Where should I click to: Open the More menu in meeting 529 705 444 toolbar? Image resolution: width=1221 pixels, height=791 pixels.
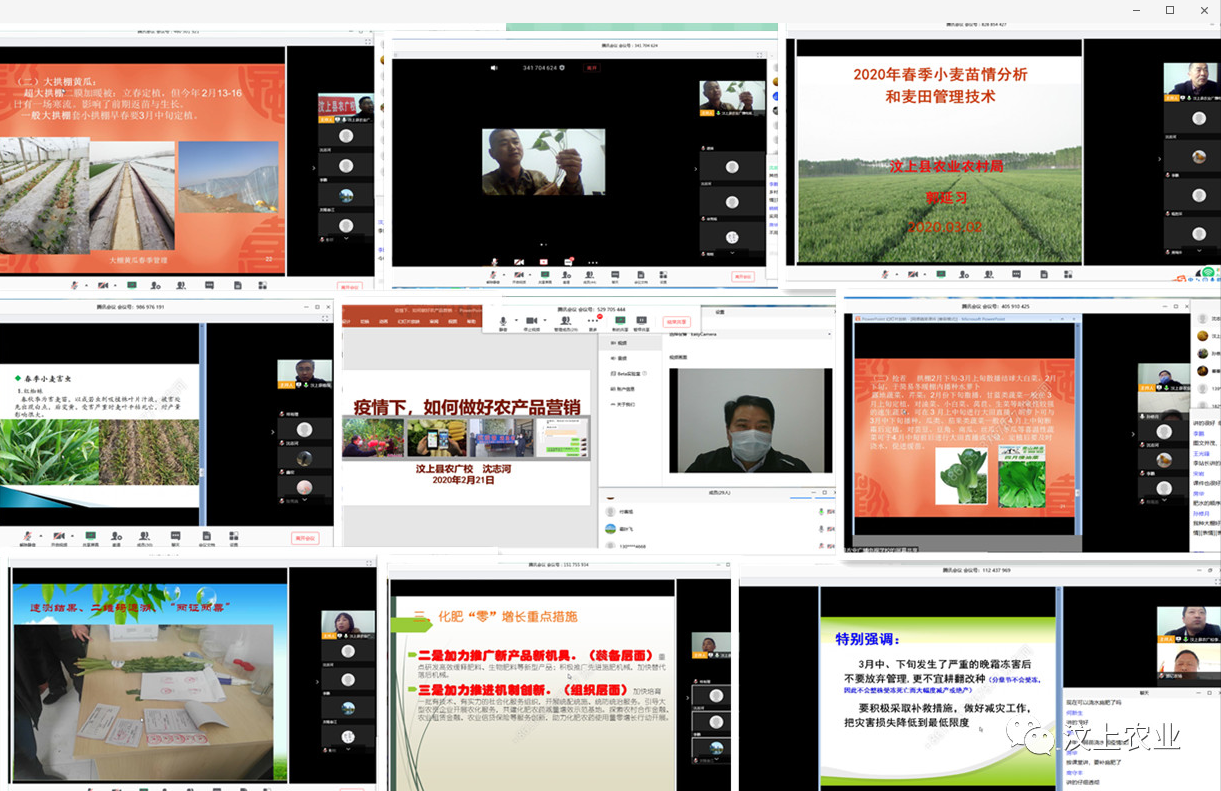(593, 320)
